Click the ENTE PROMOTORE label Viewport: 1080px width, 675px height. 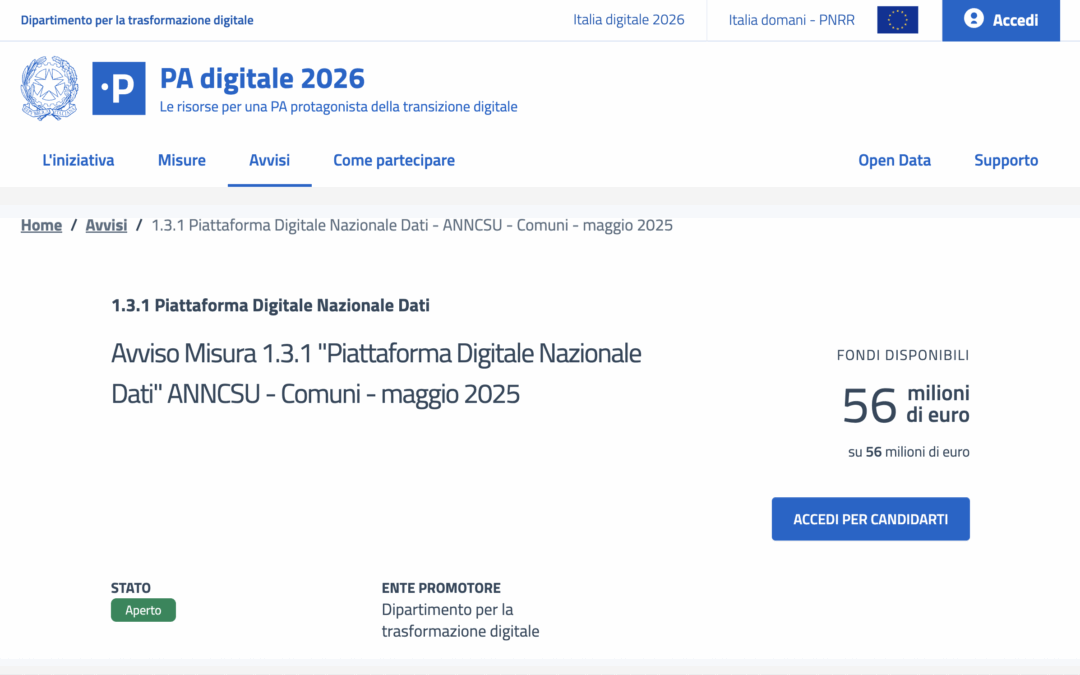[x=441, y=588]
